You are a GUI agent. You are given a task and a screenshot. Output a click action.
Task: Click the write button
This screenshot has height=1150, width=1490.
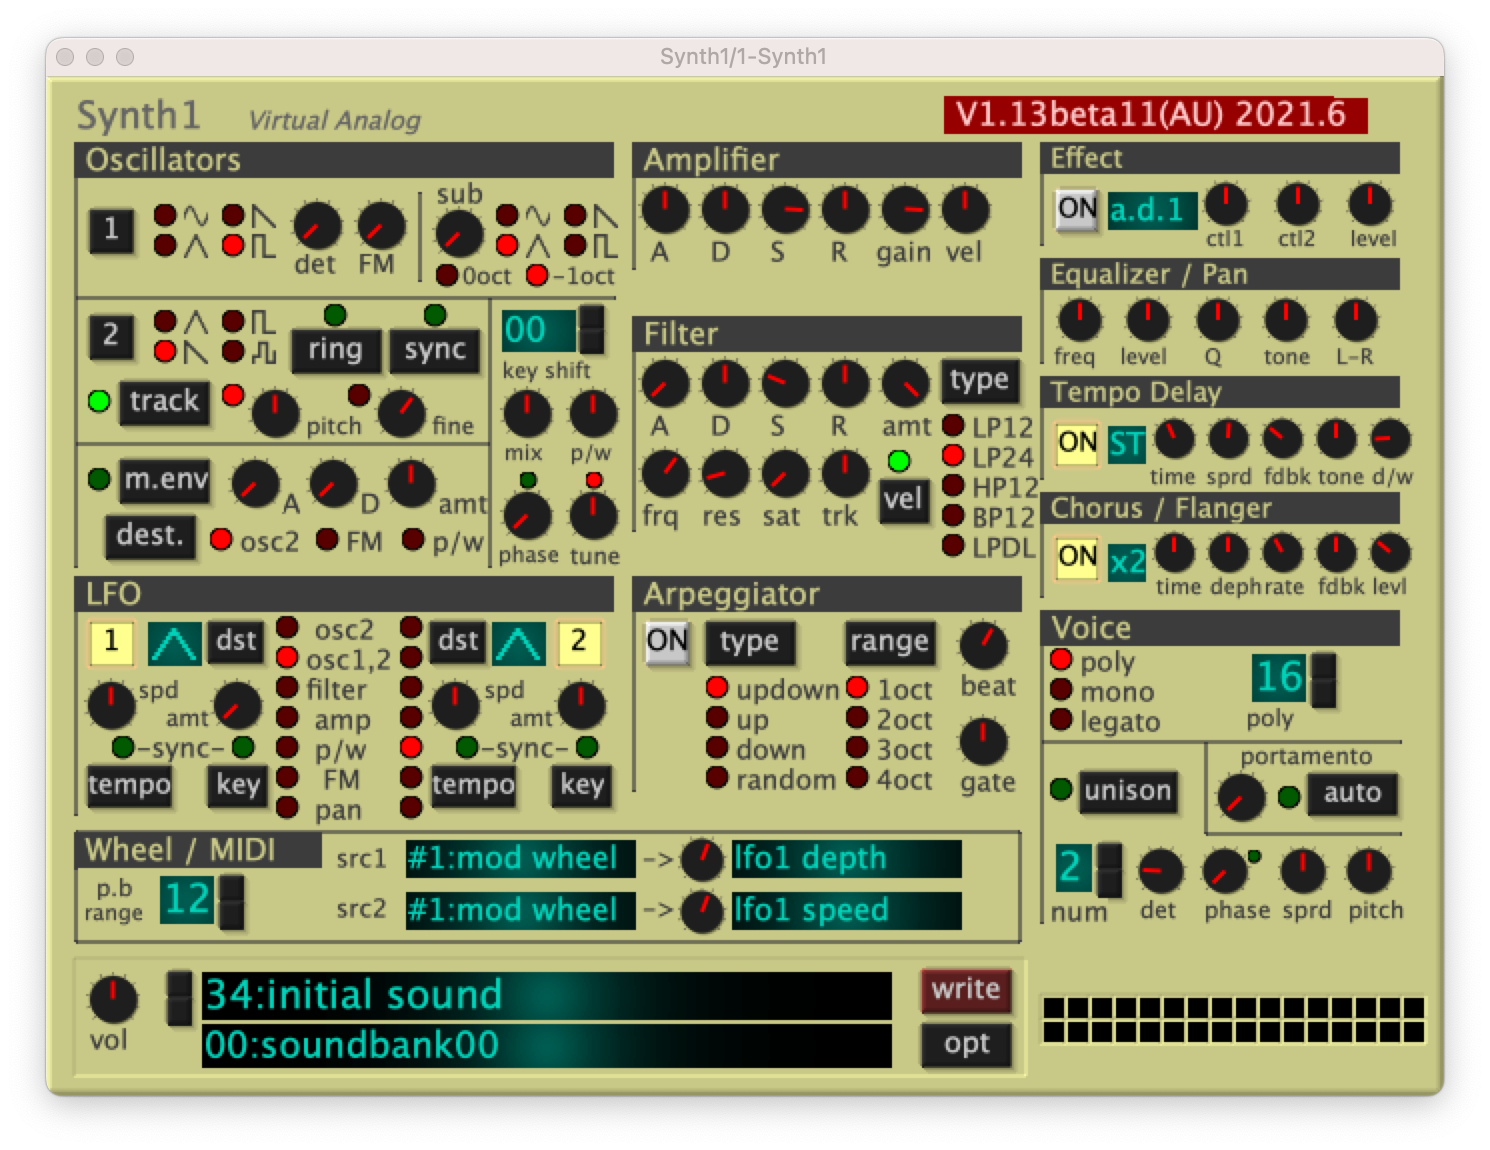click(965, 989)
